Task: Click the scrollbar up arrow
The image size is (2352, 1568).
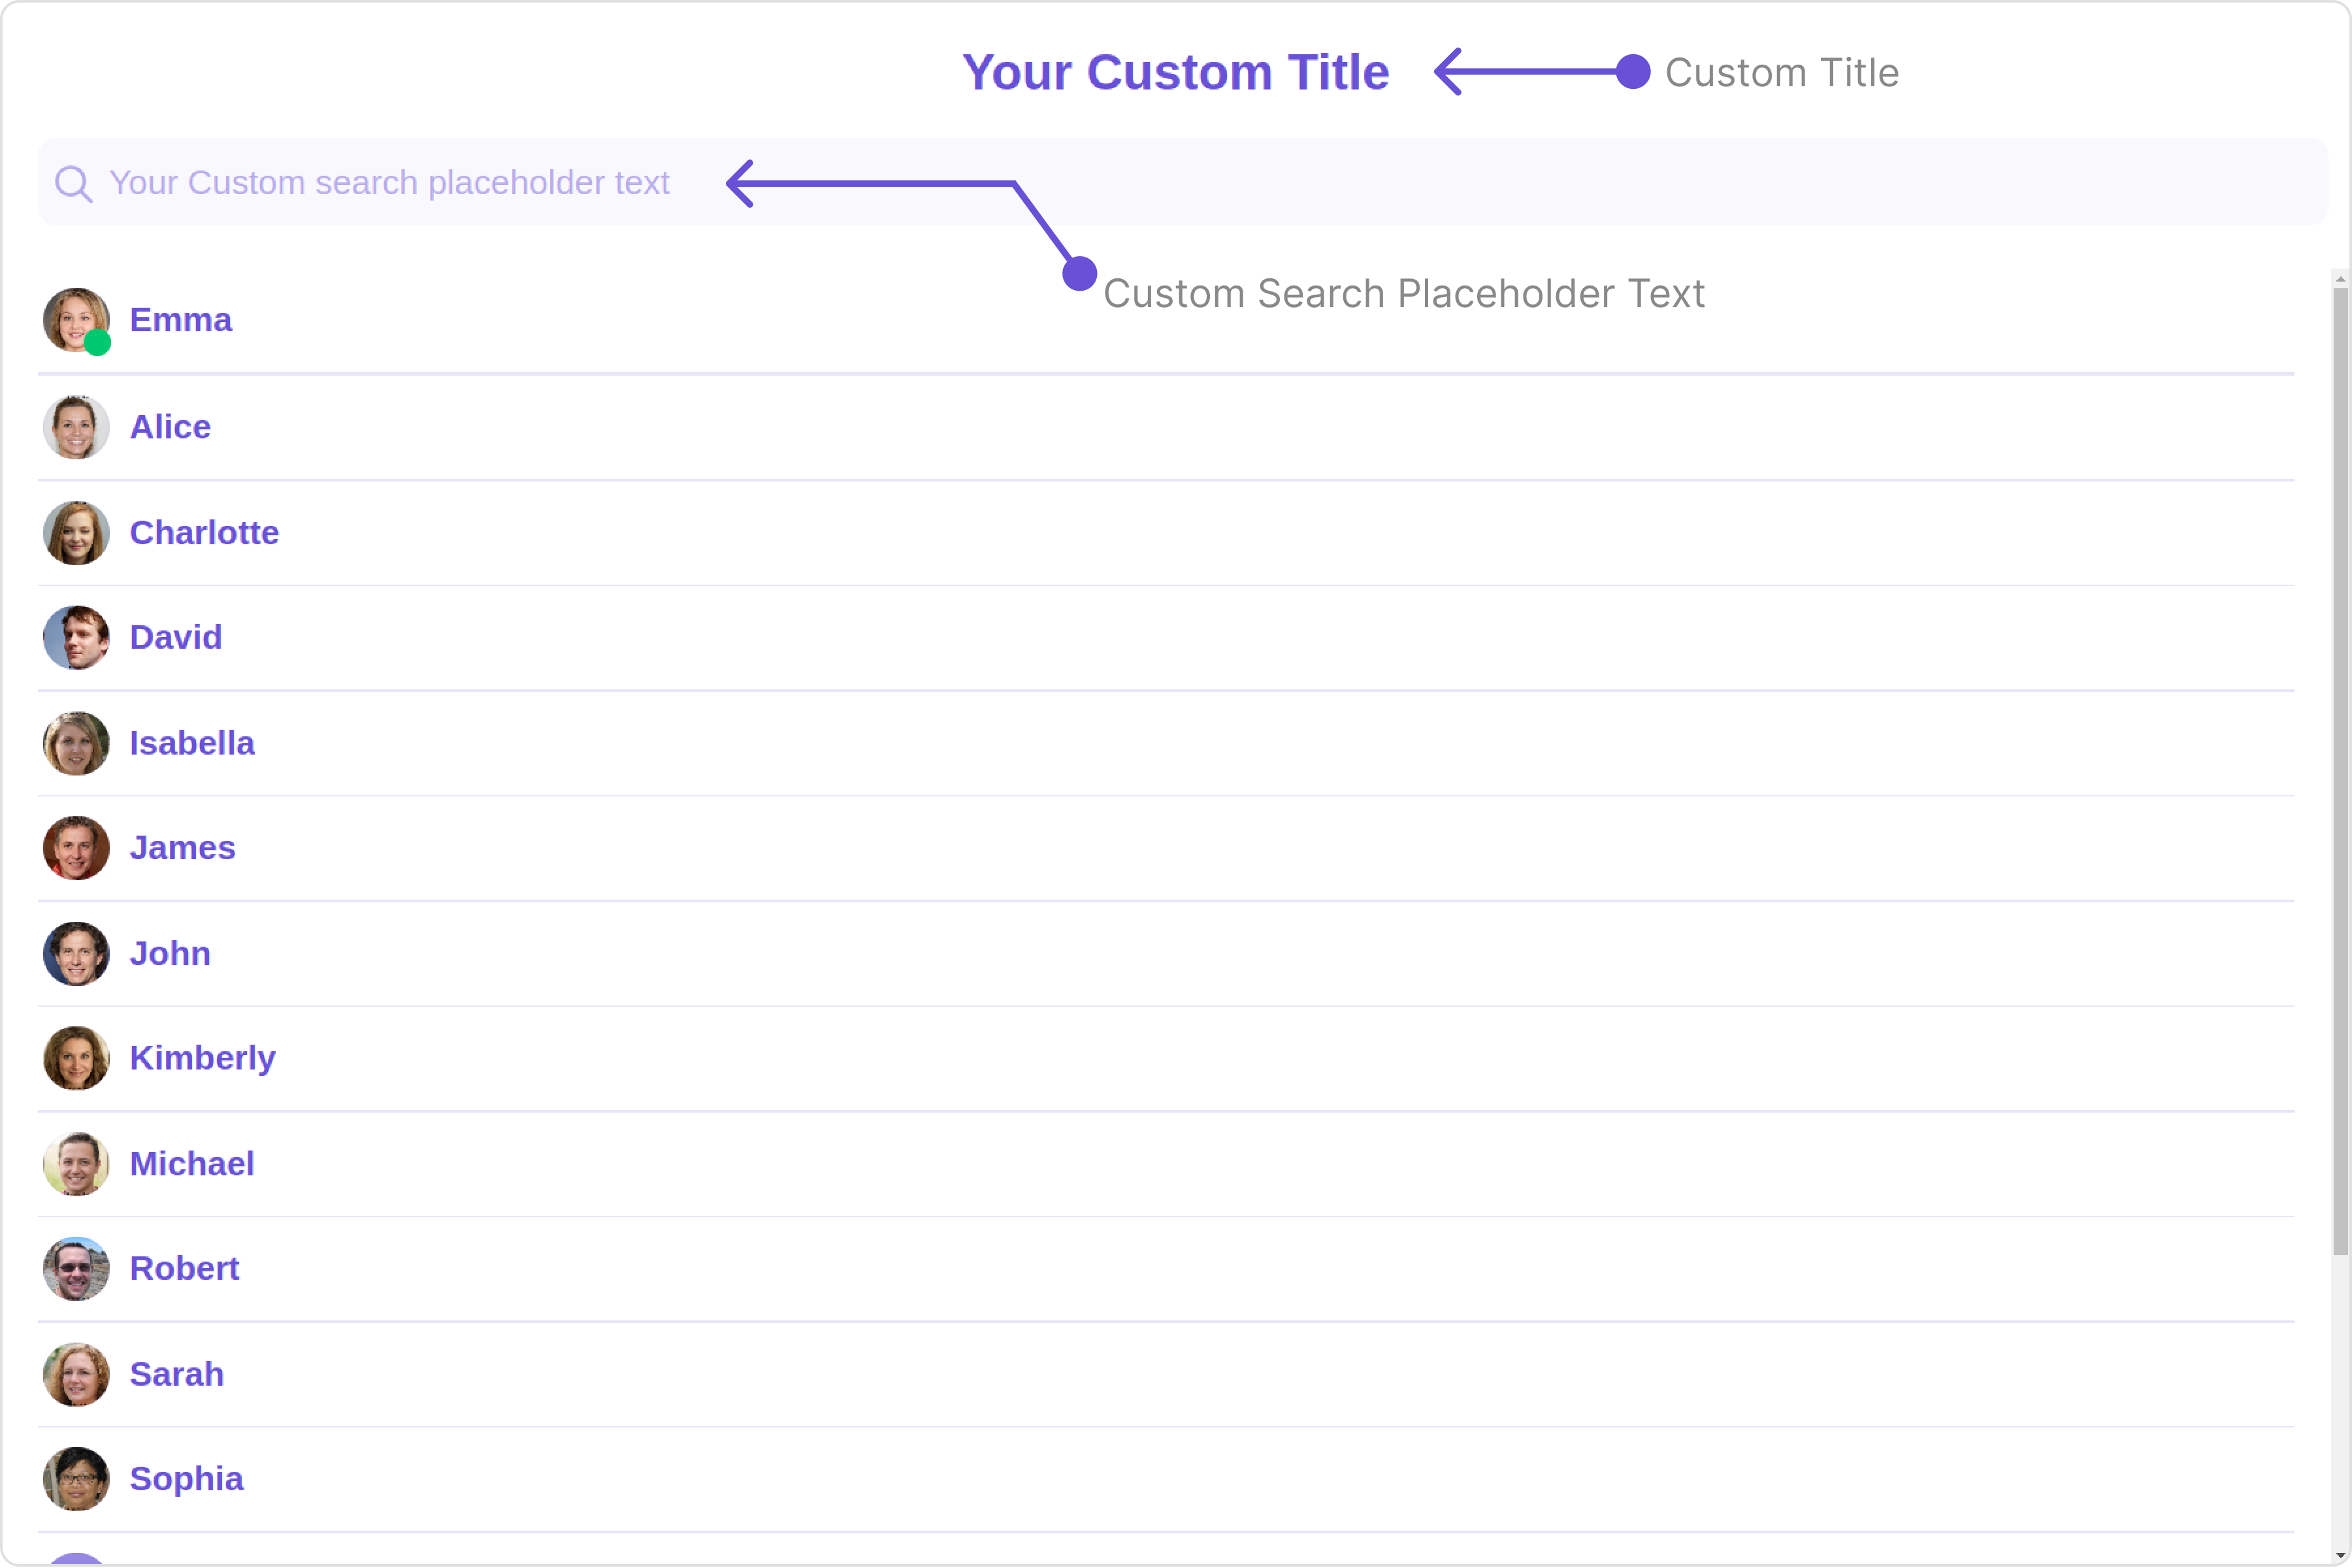Action: pos(2340,279)
